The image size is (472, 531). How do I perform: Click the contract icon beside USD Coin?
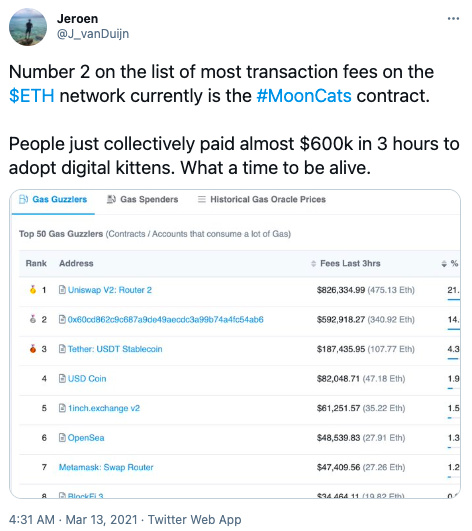click(x=62, y=378)
